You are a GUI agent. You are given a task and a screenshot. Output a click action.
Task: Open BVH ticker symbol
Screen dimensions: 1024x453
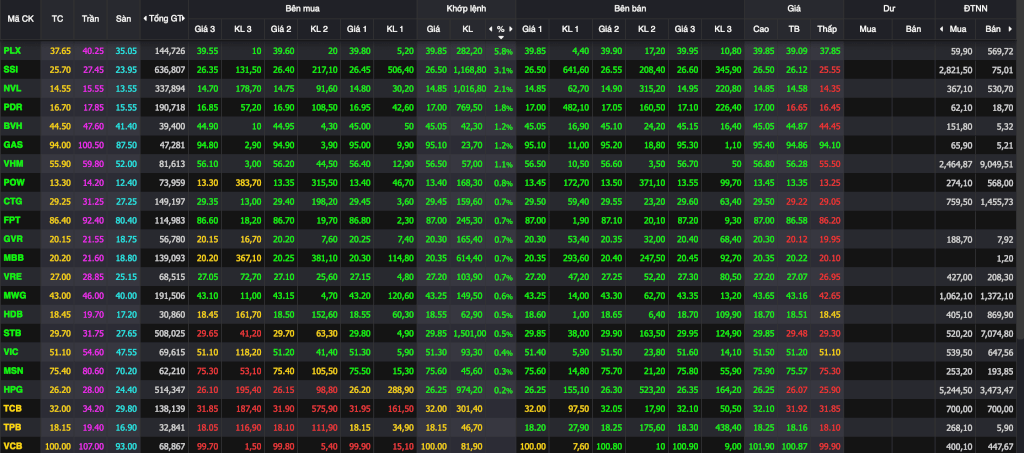coord(12,124)
